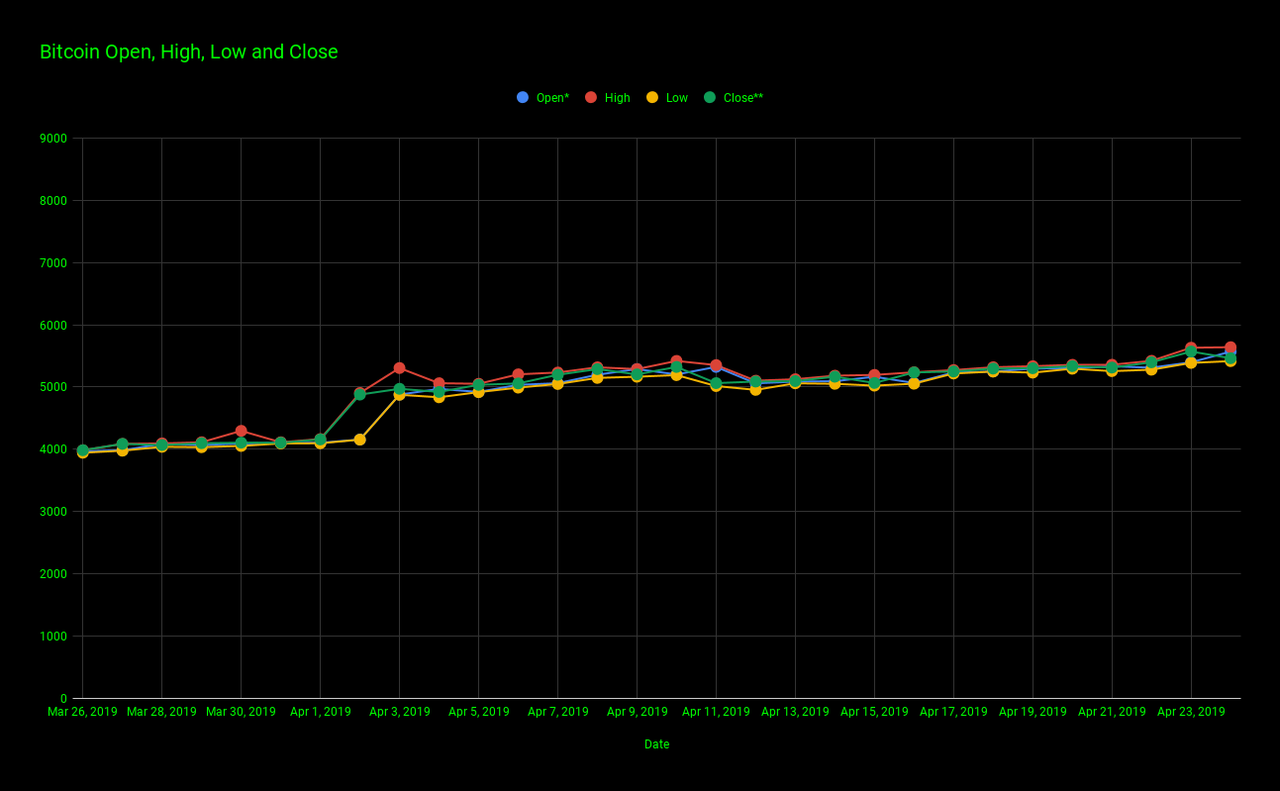Click the red High data point on Apr 24, 2019

tap(1230, 347)
